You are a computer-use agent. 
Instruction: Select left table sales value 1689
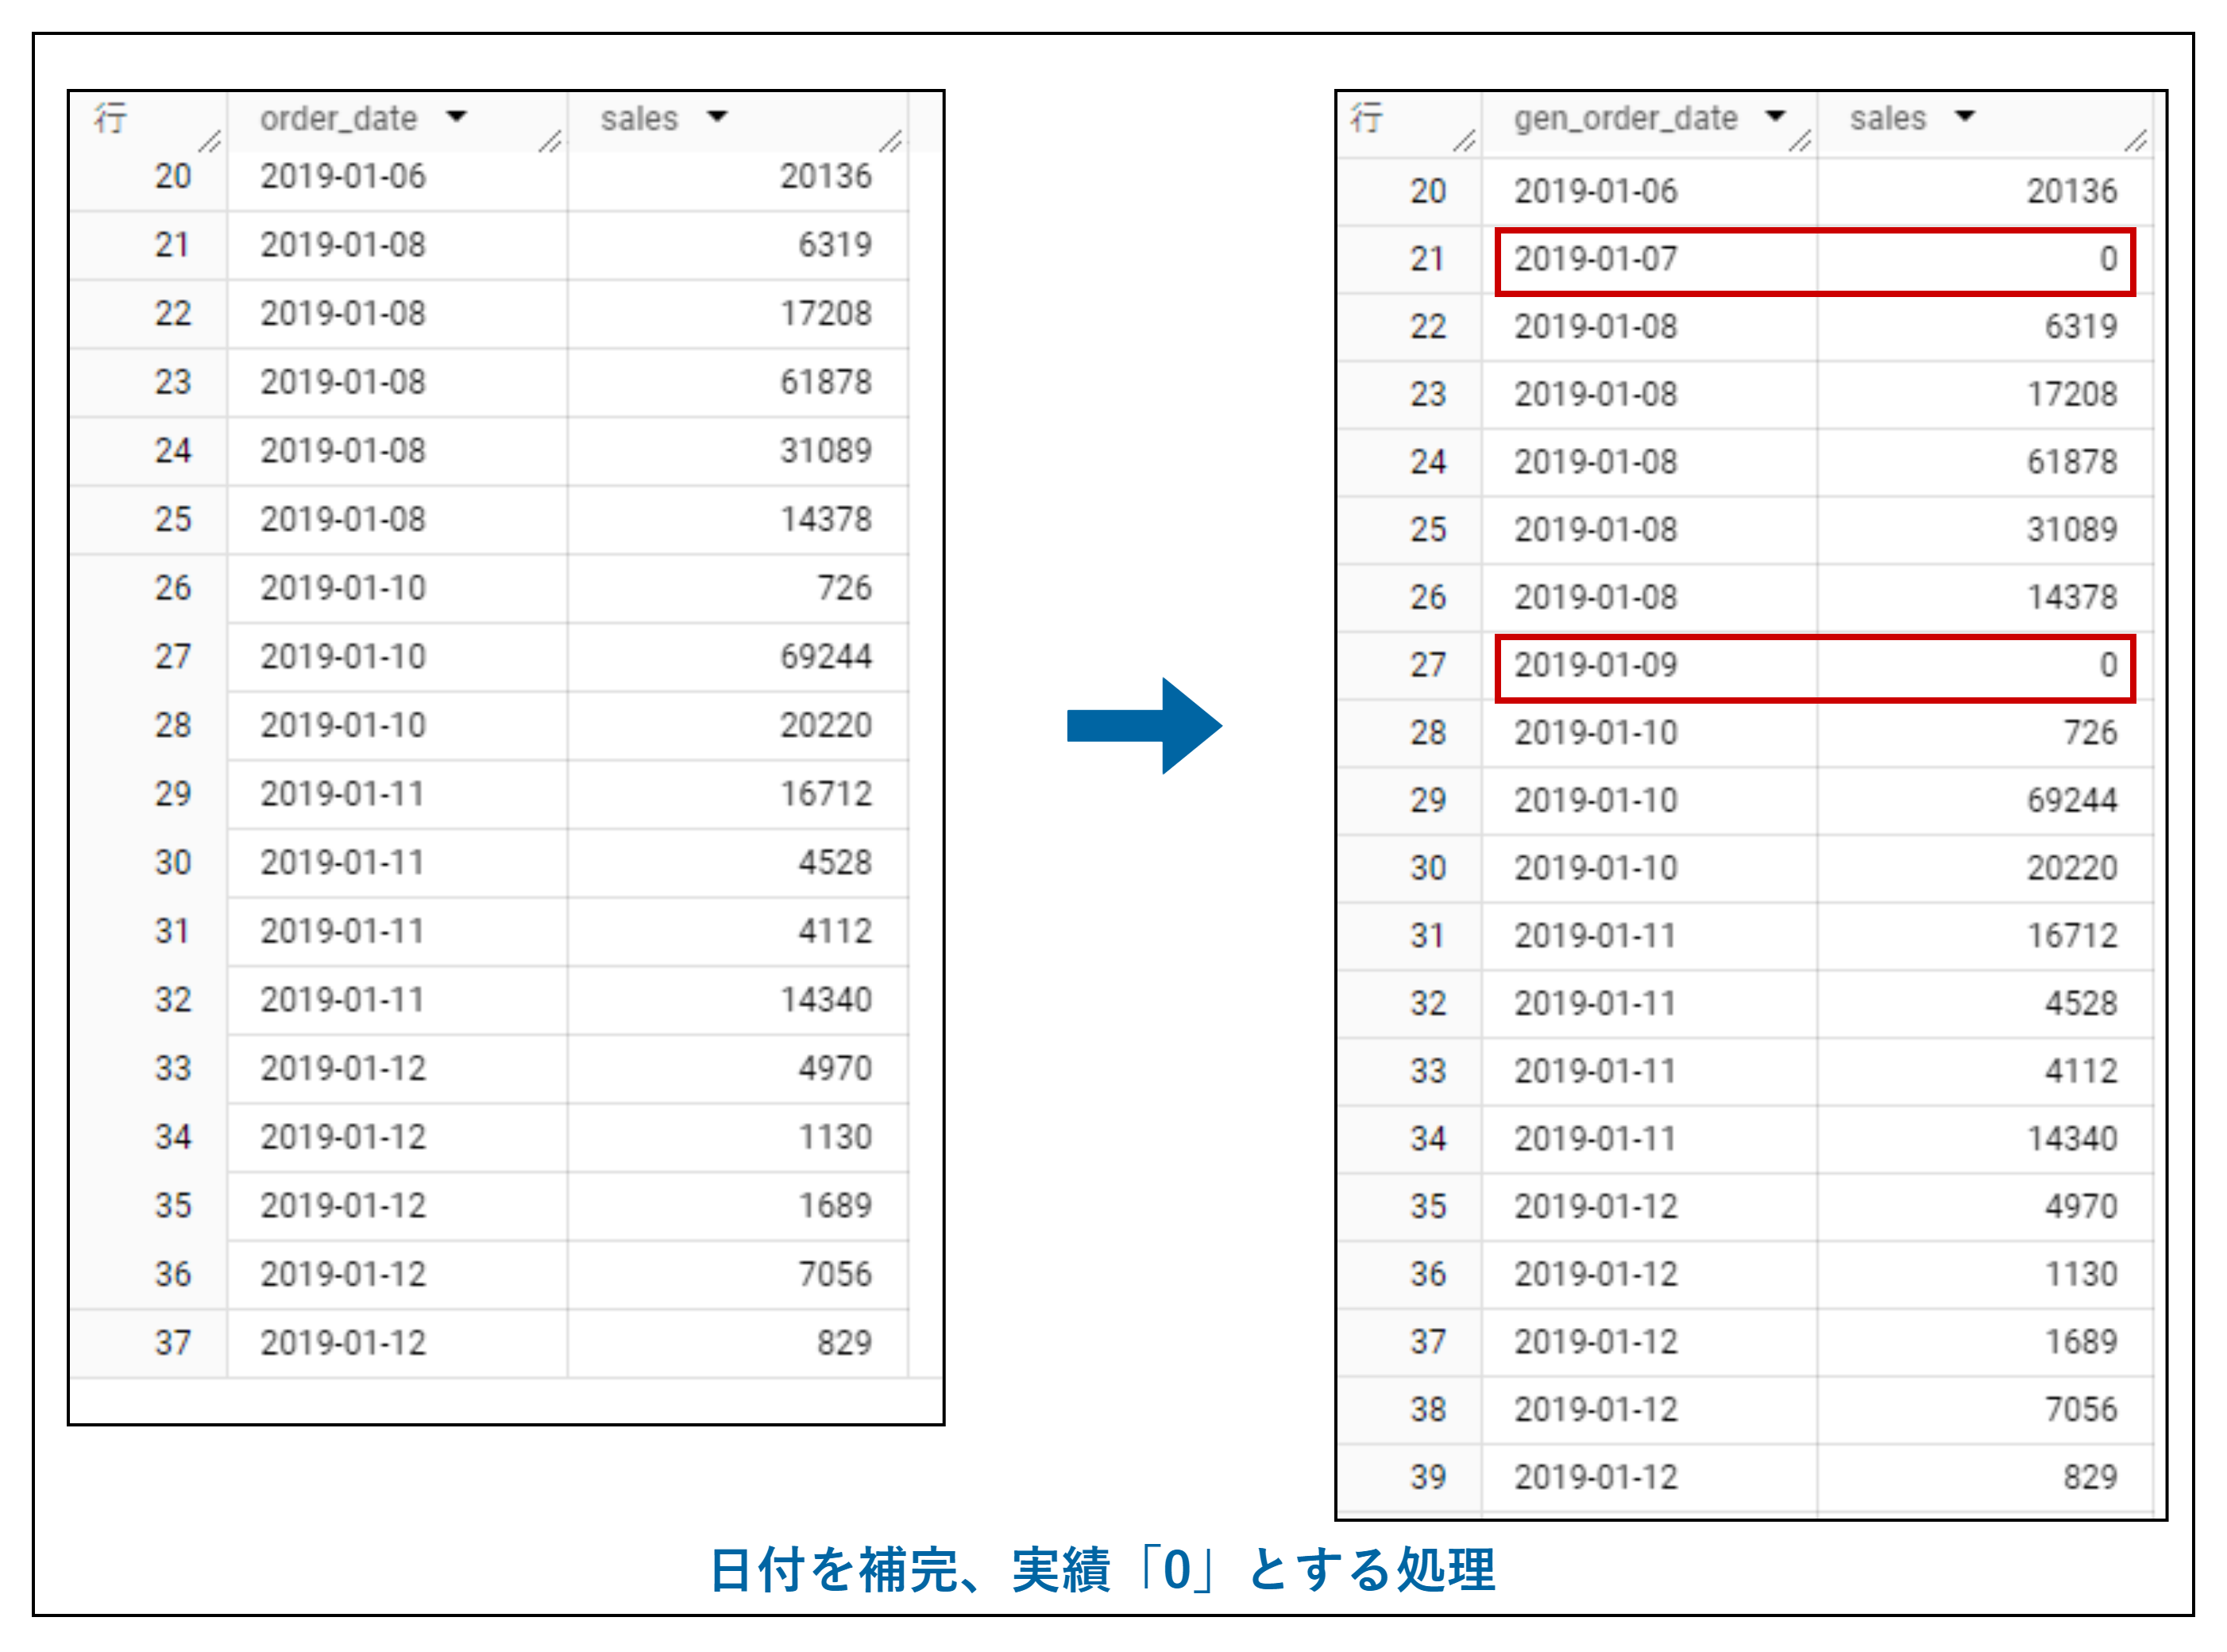tap(835, 1206)
